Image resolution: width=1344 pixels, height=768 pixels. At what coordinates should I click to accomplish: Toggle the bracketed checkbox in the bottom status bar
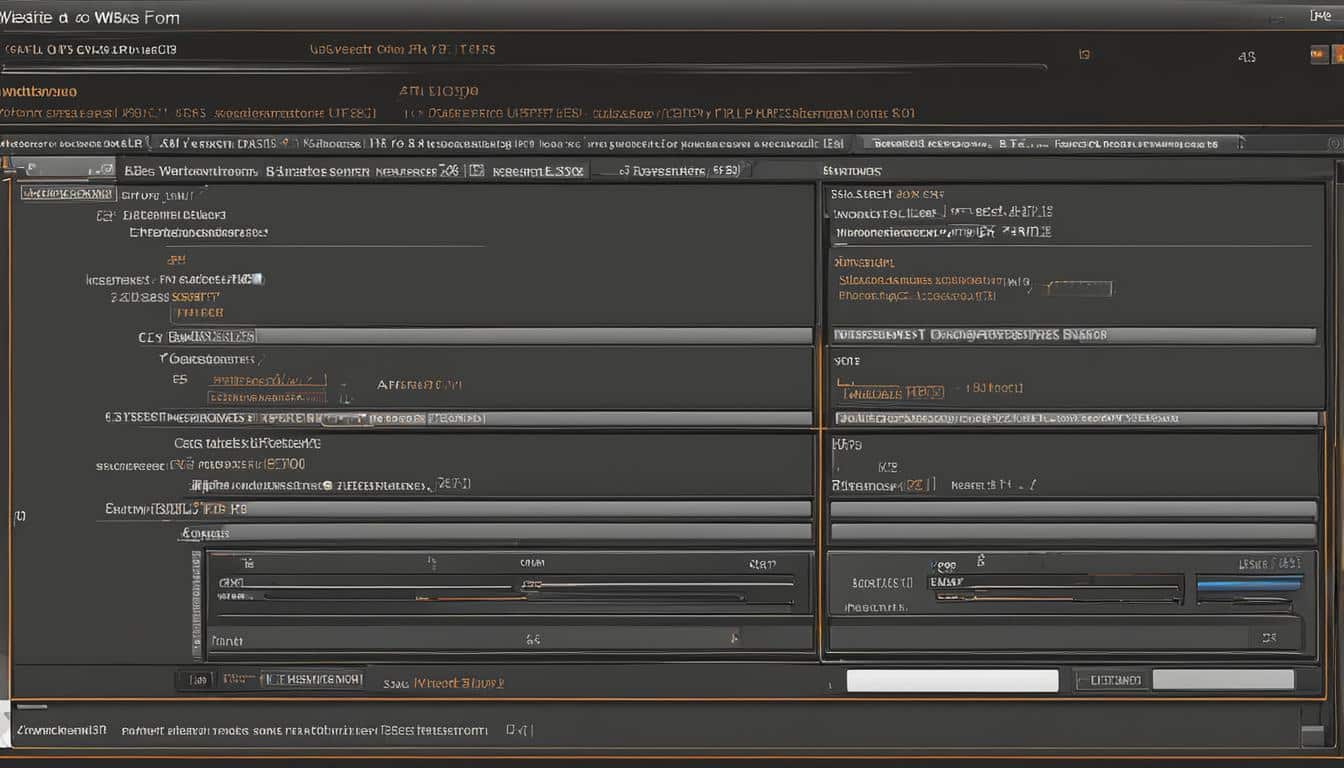coord(519,731)
